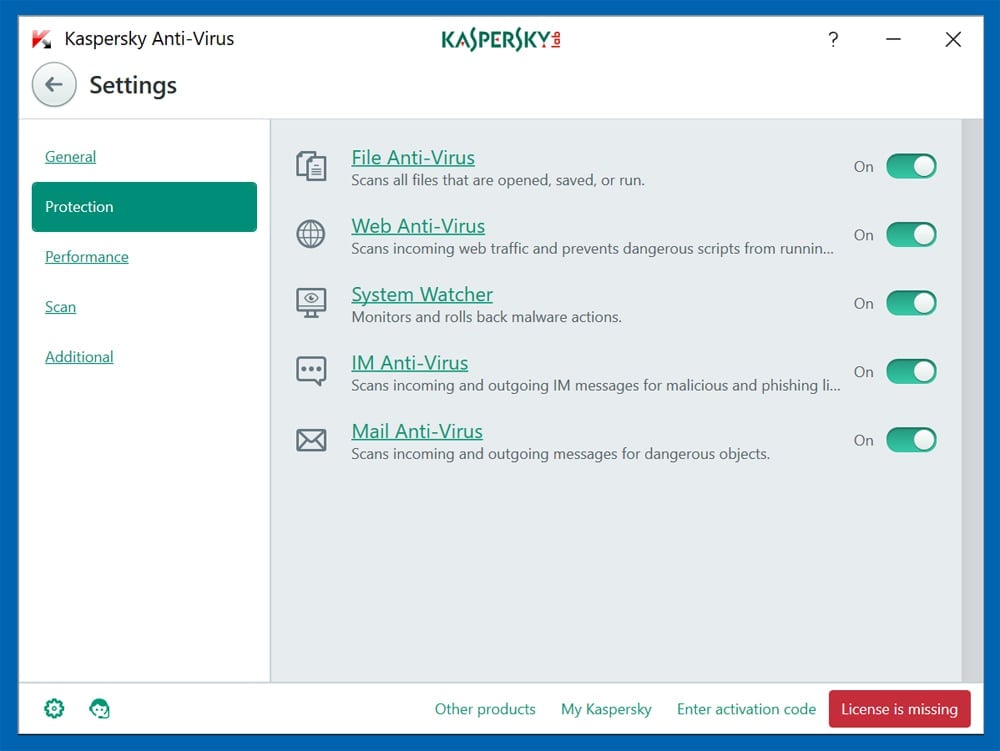This screenshot has width=1000, height=751.
Task: Click the Web Anti-Virus globe icon
Action: 311,235
